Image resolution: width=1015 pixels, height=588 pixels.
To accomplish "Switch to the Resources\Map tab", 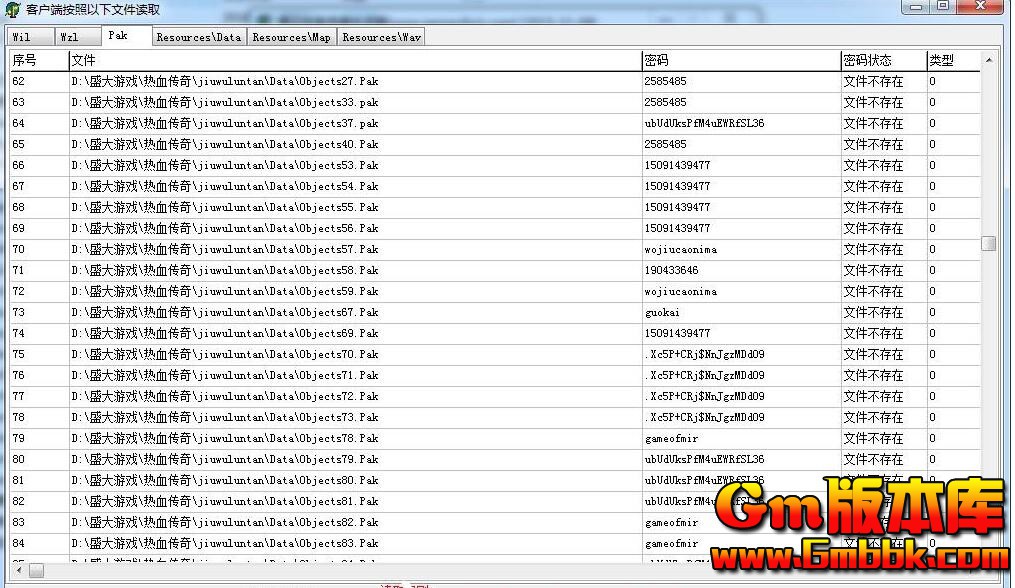I will point(291,37).
